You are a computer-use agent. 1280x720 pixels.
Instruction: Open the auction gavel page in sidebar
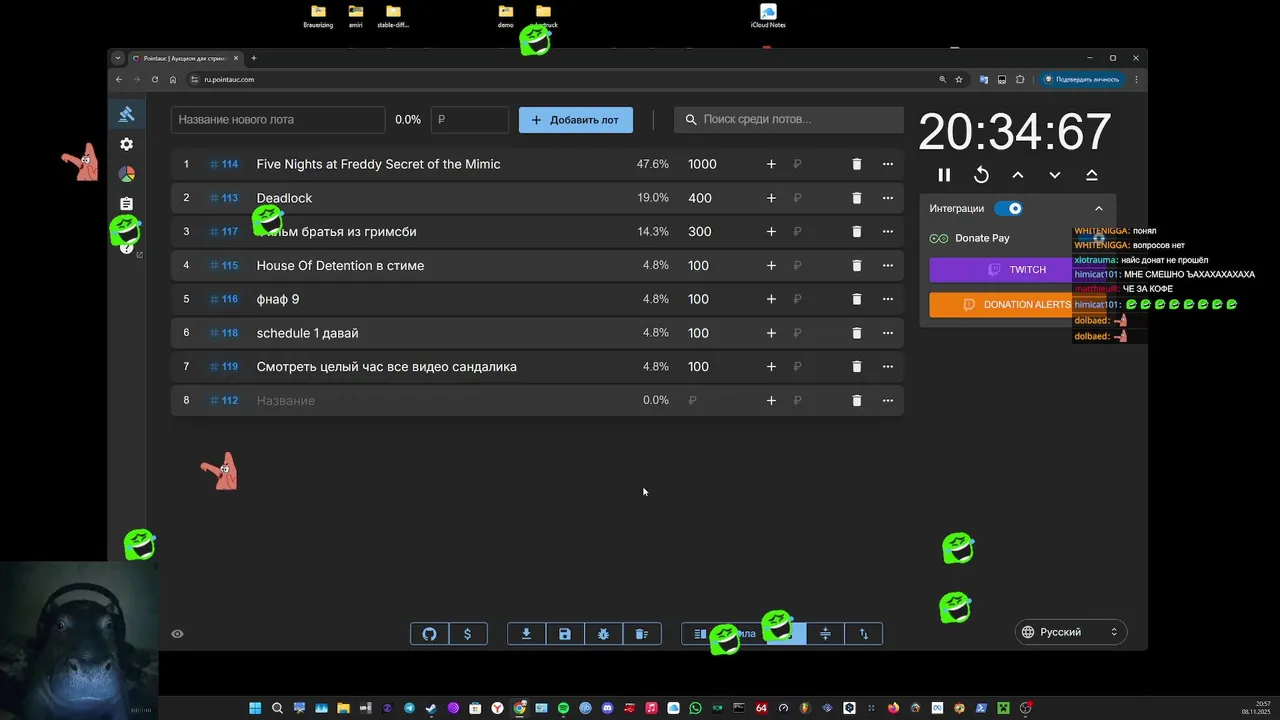pos(127,114)
